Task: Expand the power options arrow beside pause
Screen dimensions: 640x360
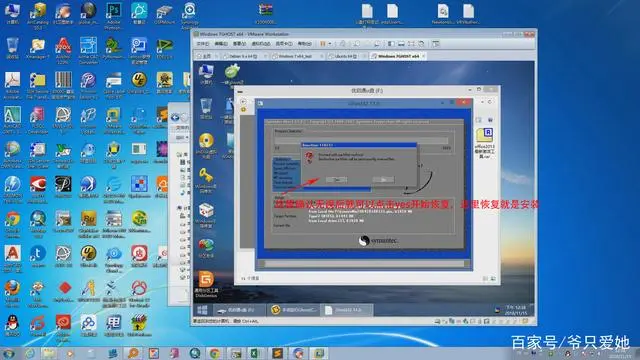Action: point(329,44)
